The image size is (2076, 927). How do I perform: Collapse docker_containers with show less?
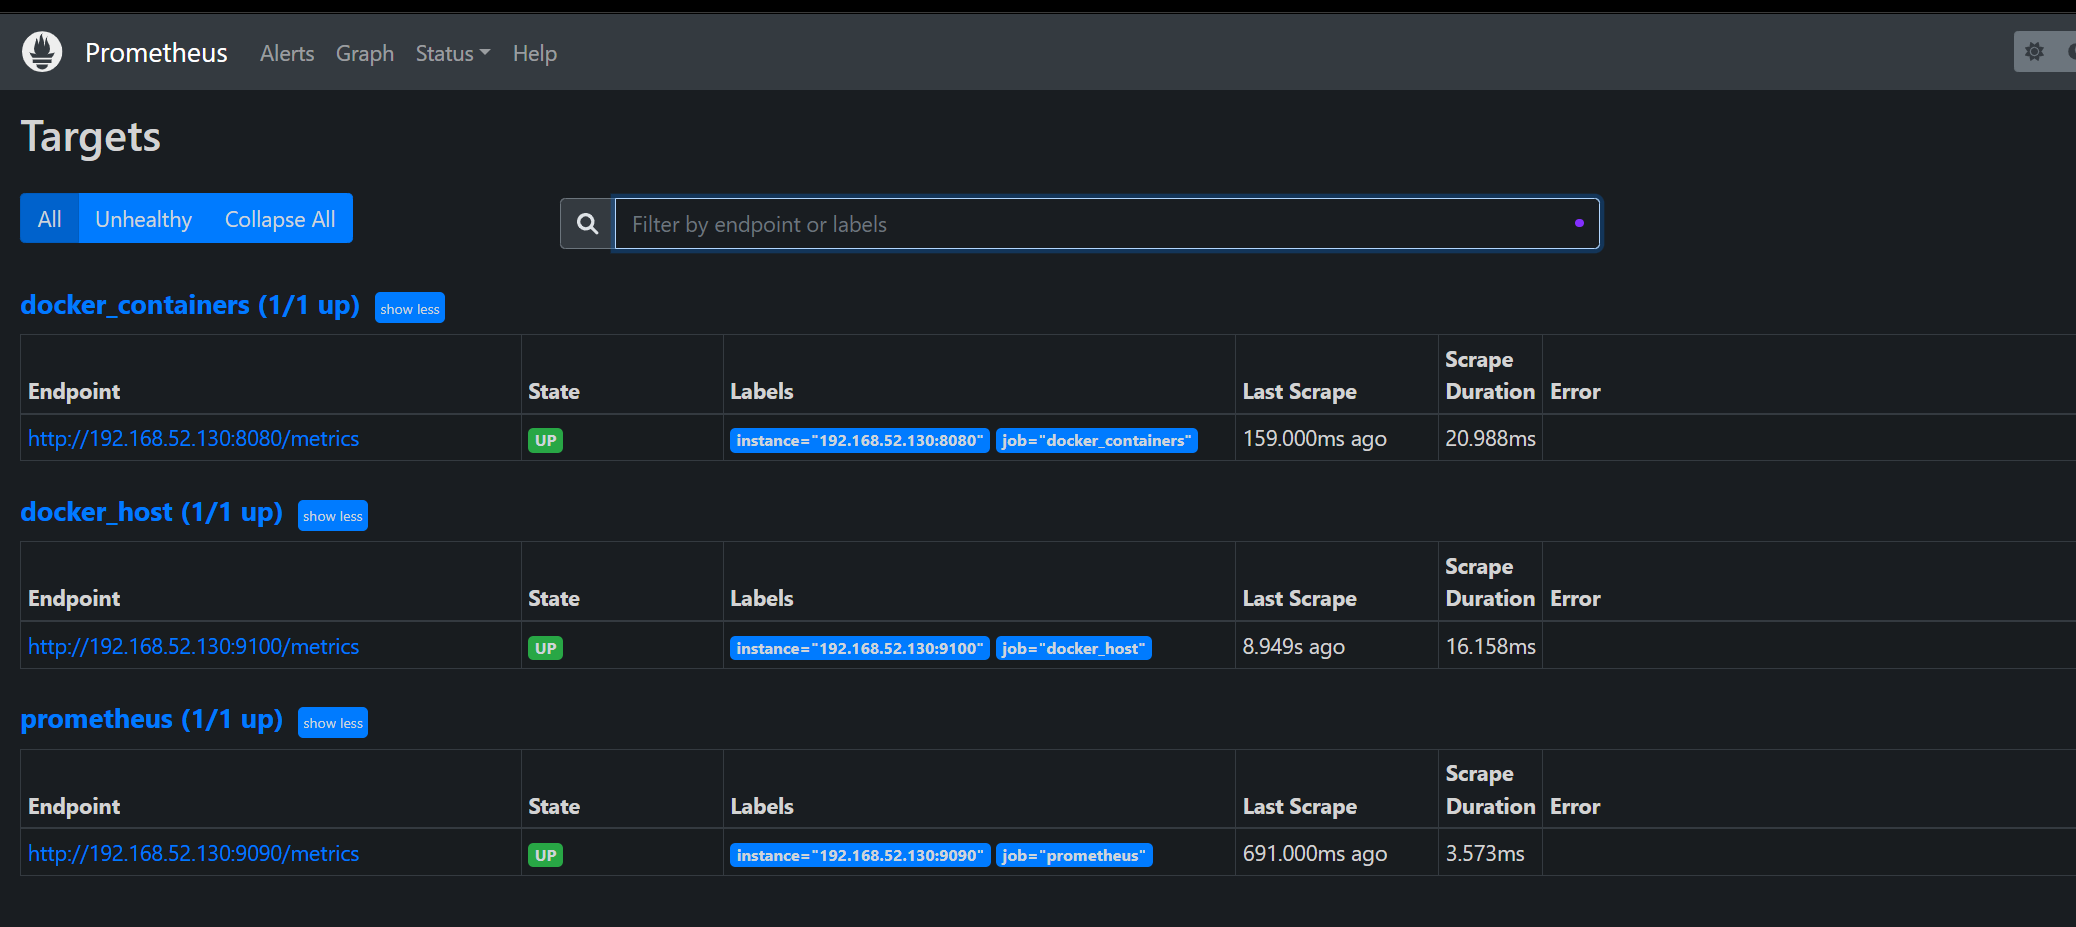410,308
